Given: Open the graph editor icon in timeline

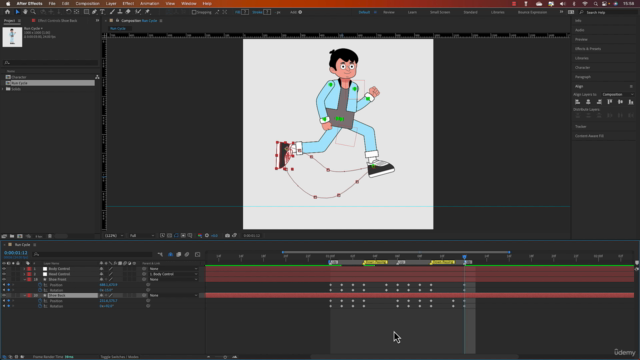Looking at the screenshot, I should point(198,254).
